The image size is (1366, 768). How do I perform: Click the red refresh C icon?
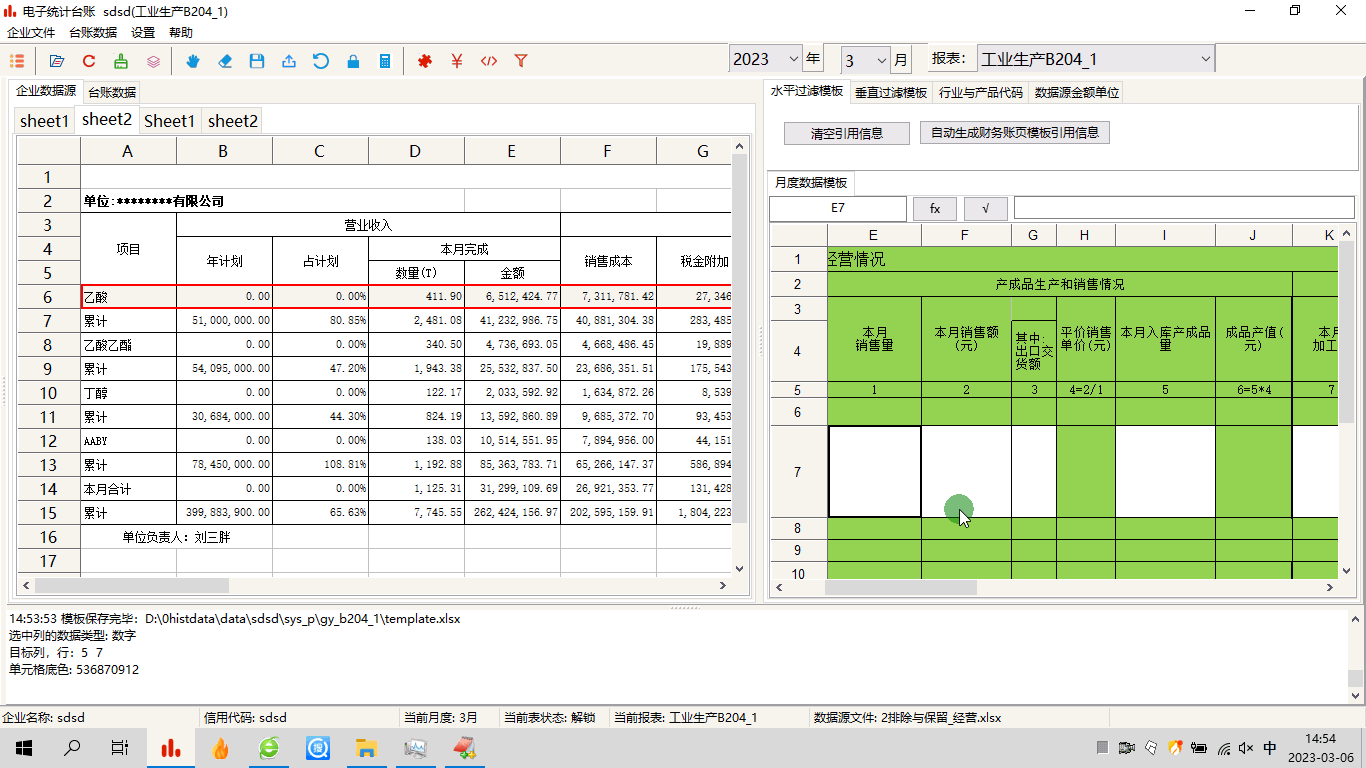[89, 61]
